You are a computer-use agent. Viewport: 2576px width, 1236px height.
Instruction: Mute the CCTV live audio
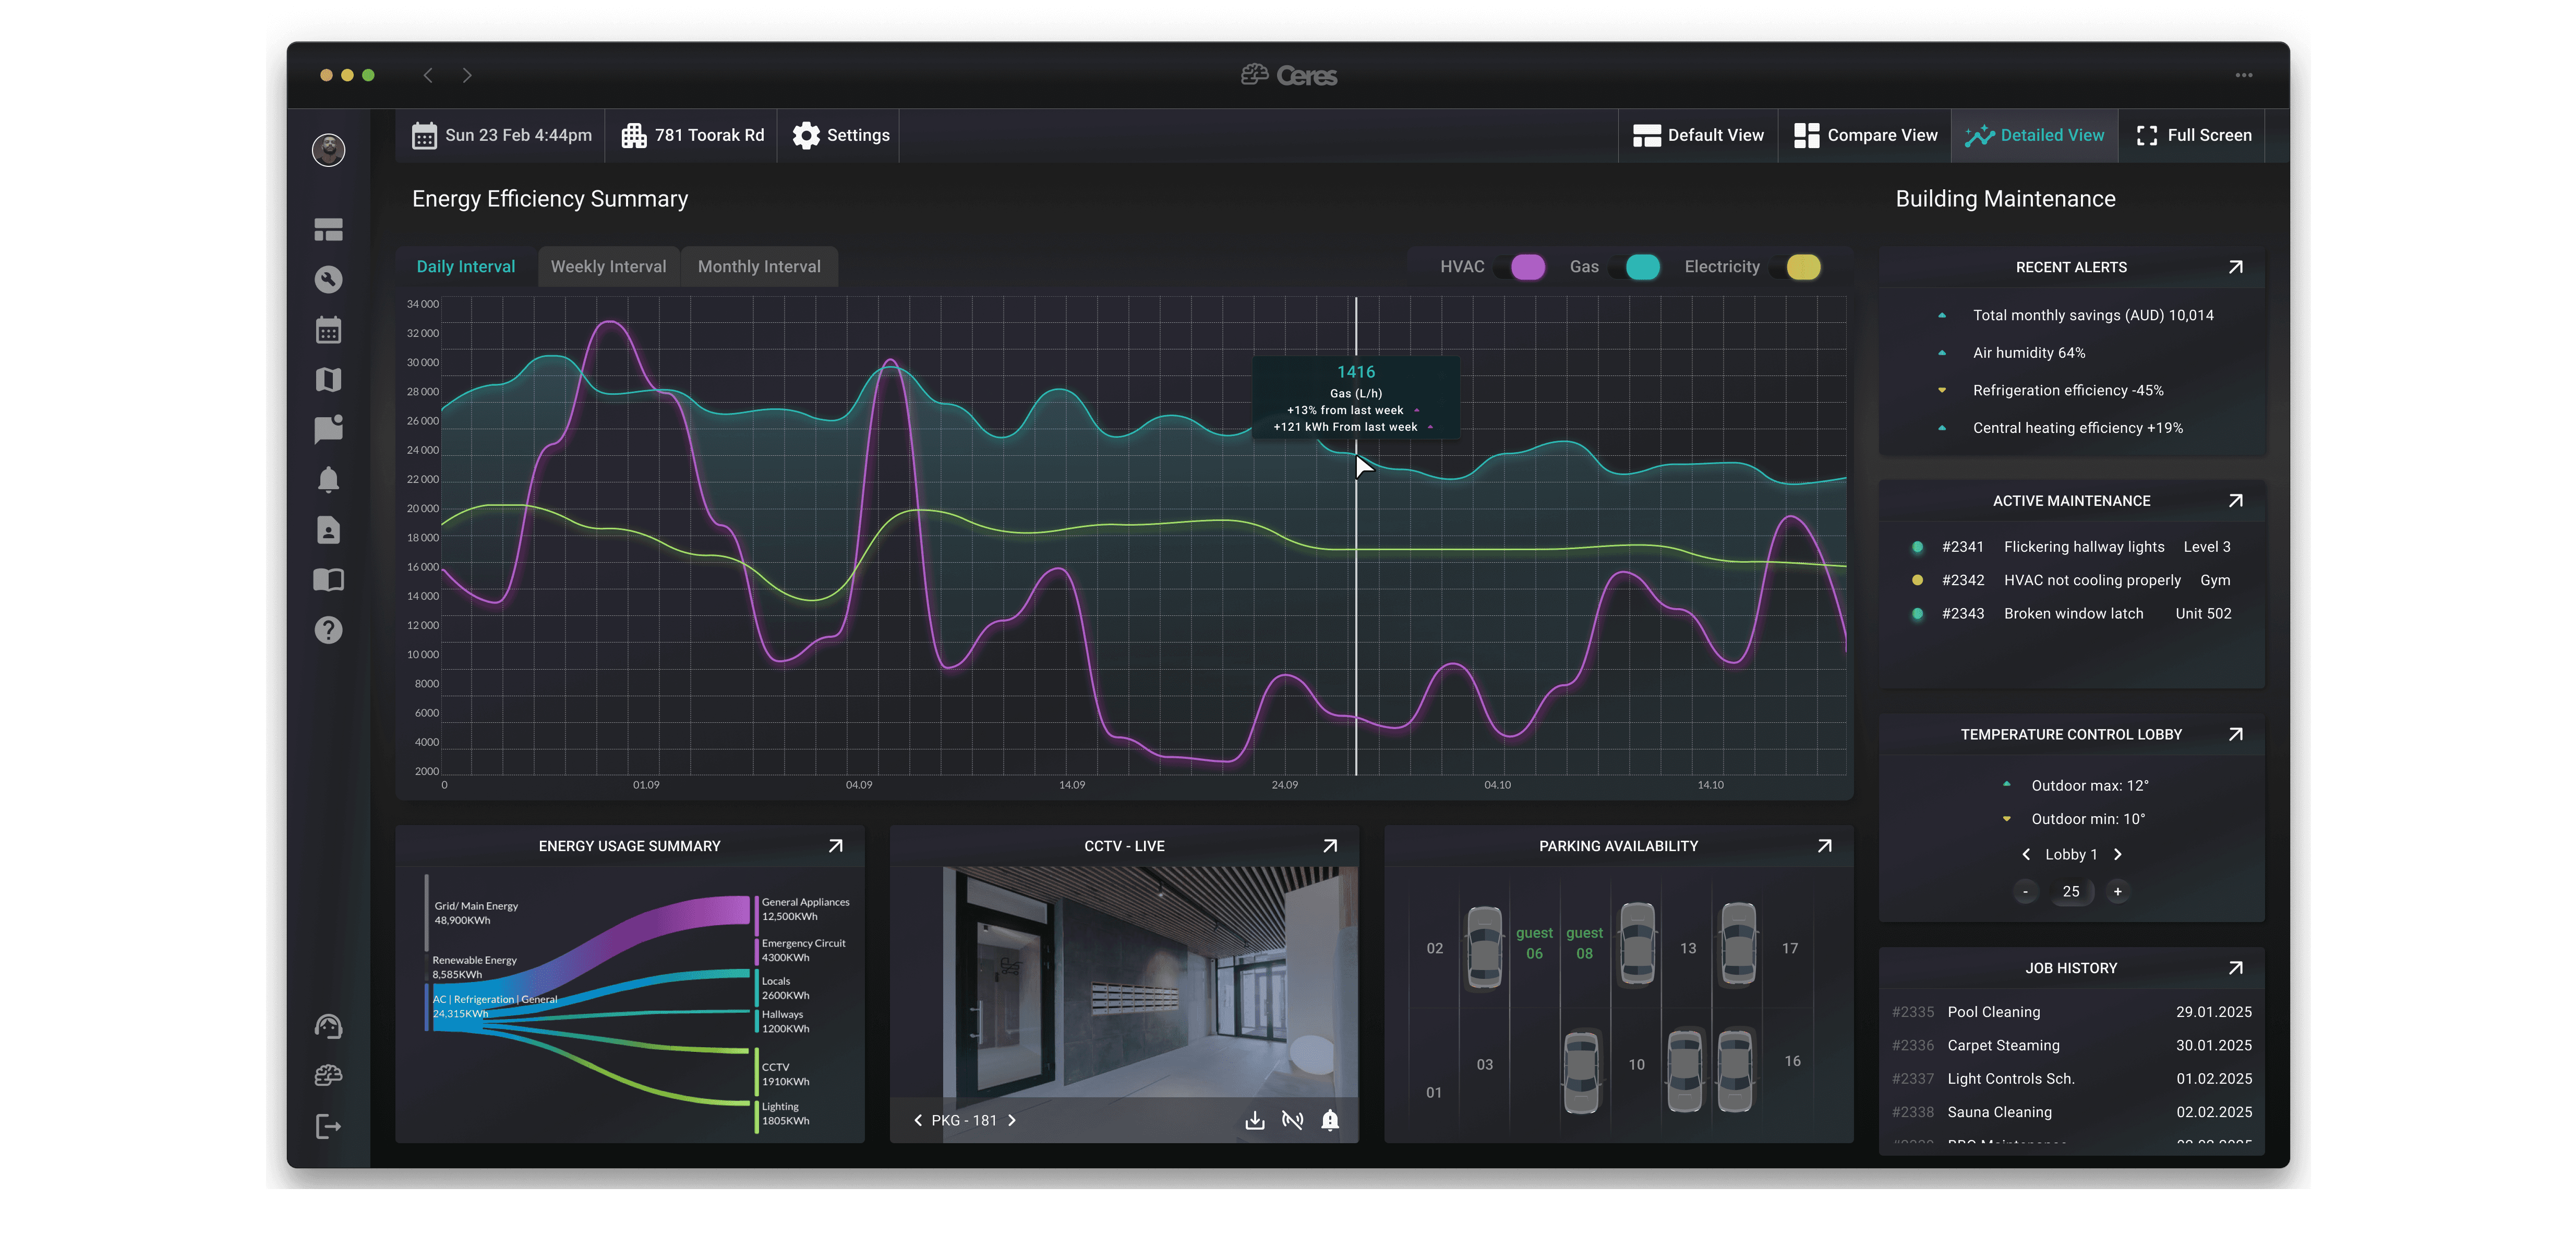coord(1292,1120)
